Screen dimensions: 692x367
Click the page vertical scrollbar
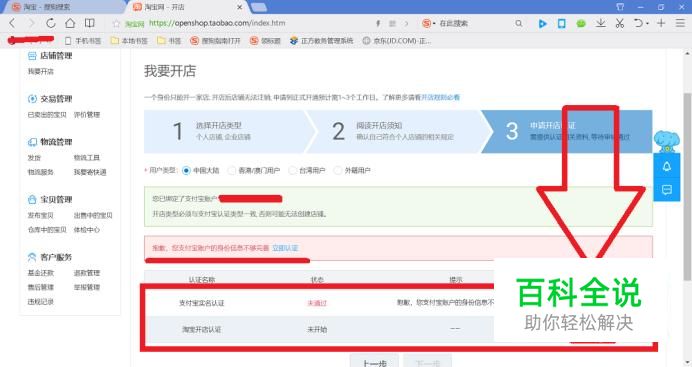tap(687, 187)
